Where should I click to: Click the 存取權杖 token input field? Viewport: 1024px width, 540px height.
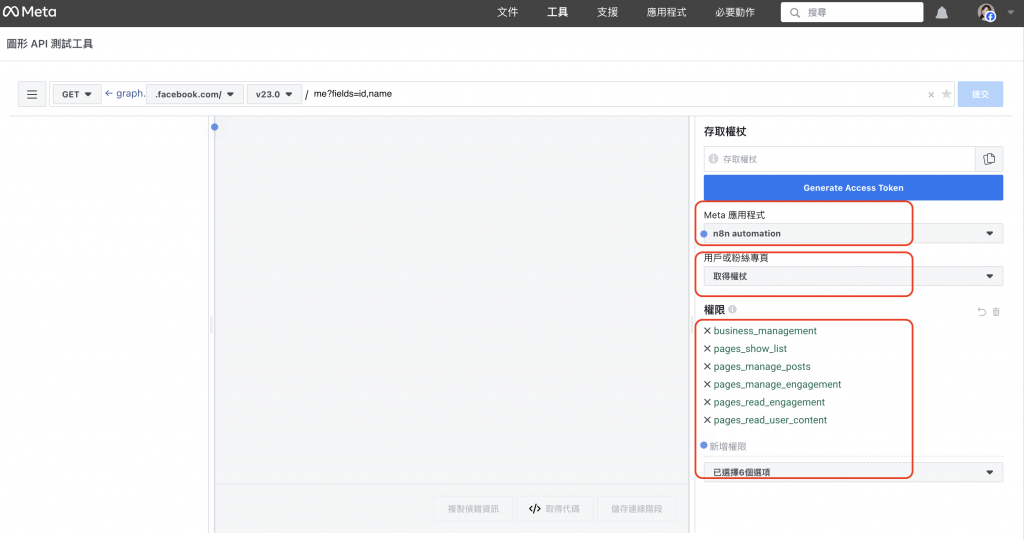pos(839,159)
